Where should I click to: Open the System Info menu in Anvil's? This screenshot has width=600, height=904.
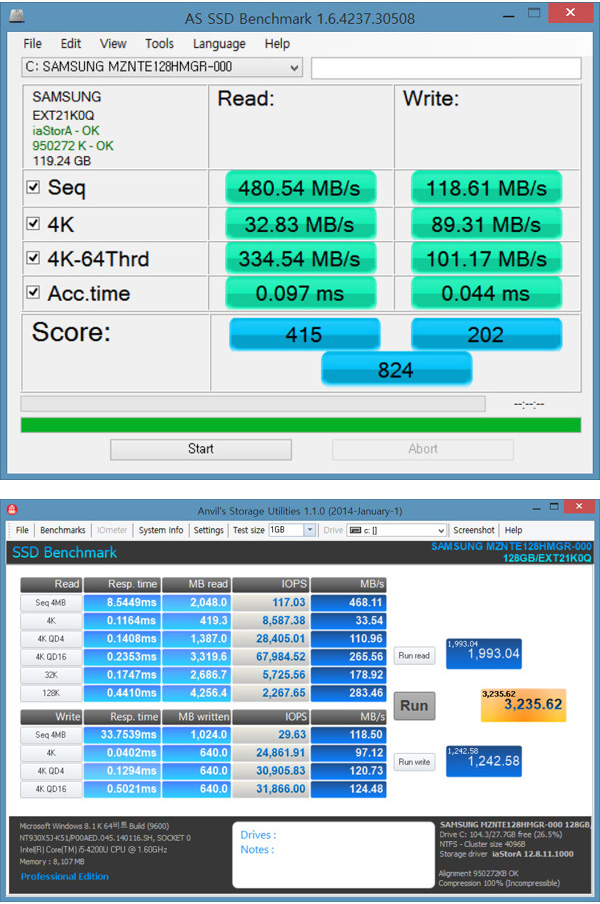click(x=161, y=530)
